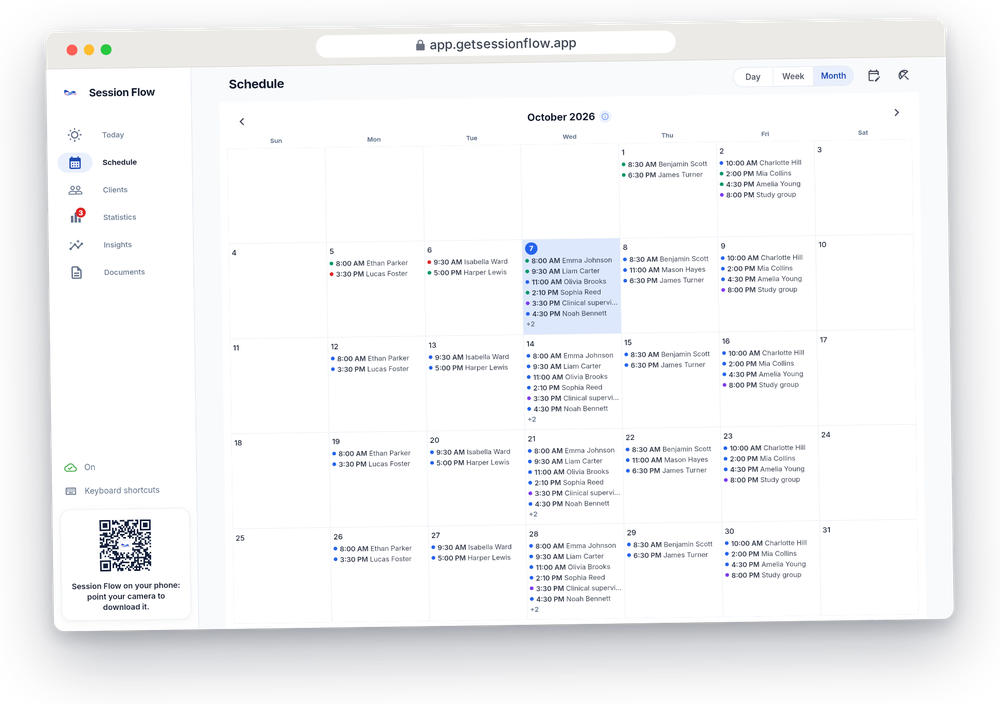Open Statistics in the sidebar
This screenshot has width=1000, height=704.
point(119,217)
